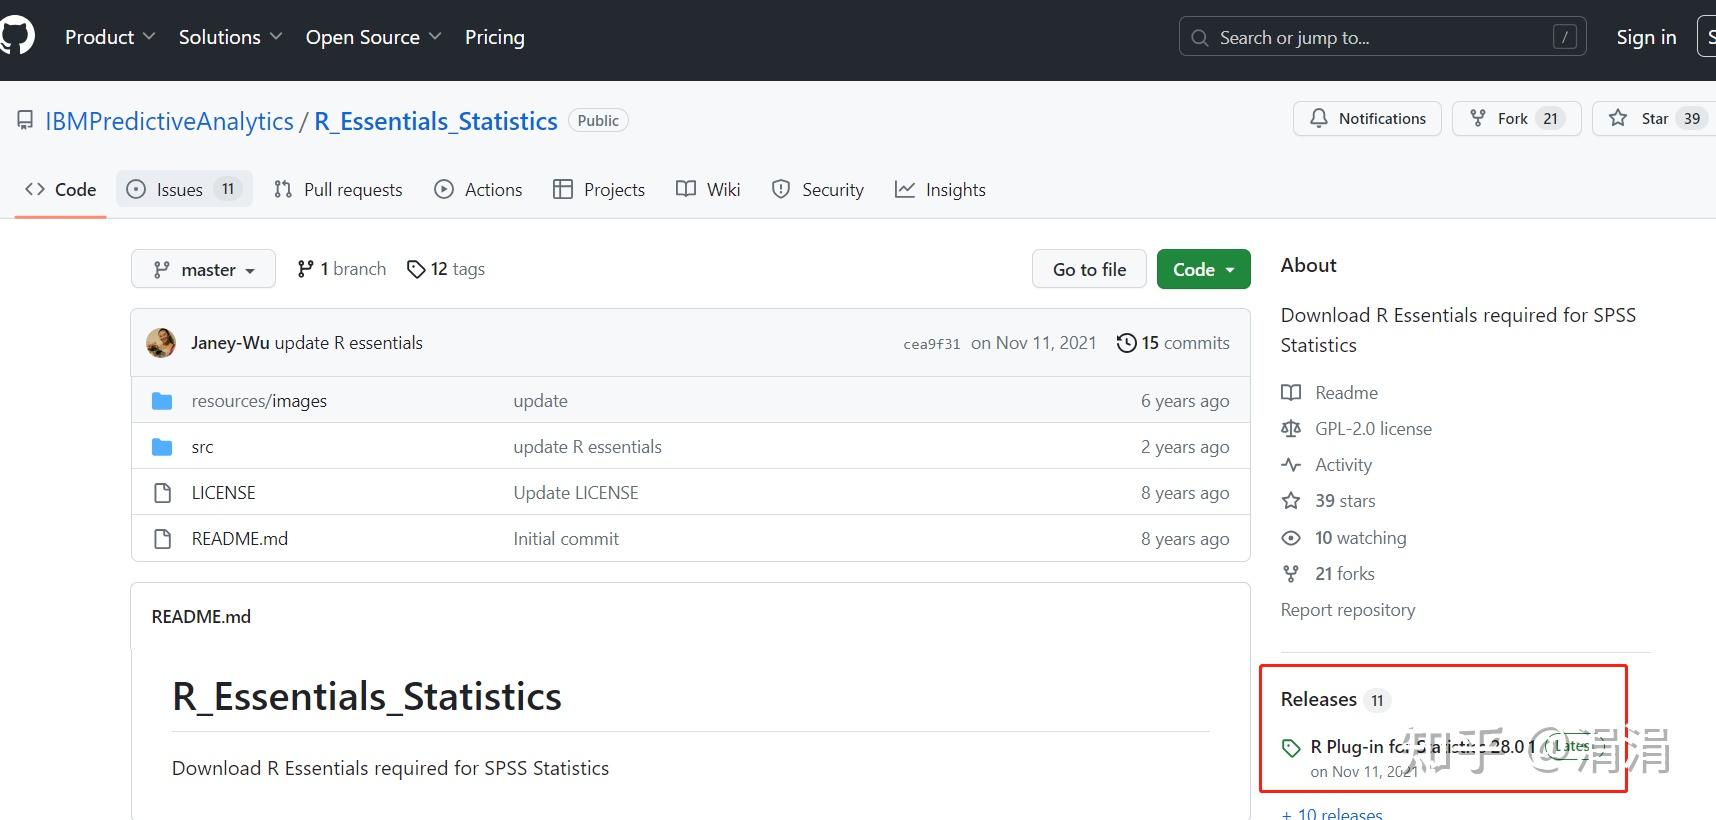Star the repository

[x=1654, y=118]
